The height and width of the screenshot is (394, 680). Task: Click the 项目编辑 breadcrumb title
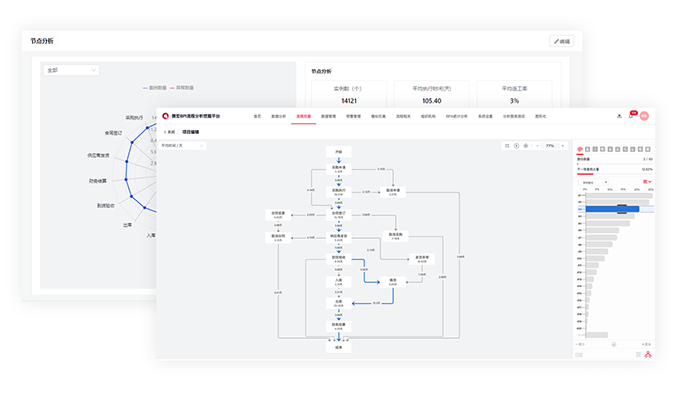pyautogui.click(x=190, y=132)
